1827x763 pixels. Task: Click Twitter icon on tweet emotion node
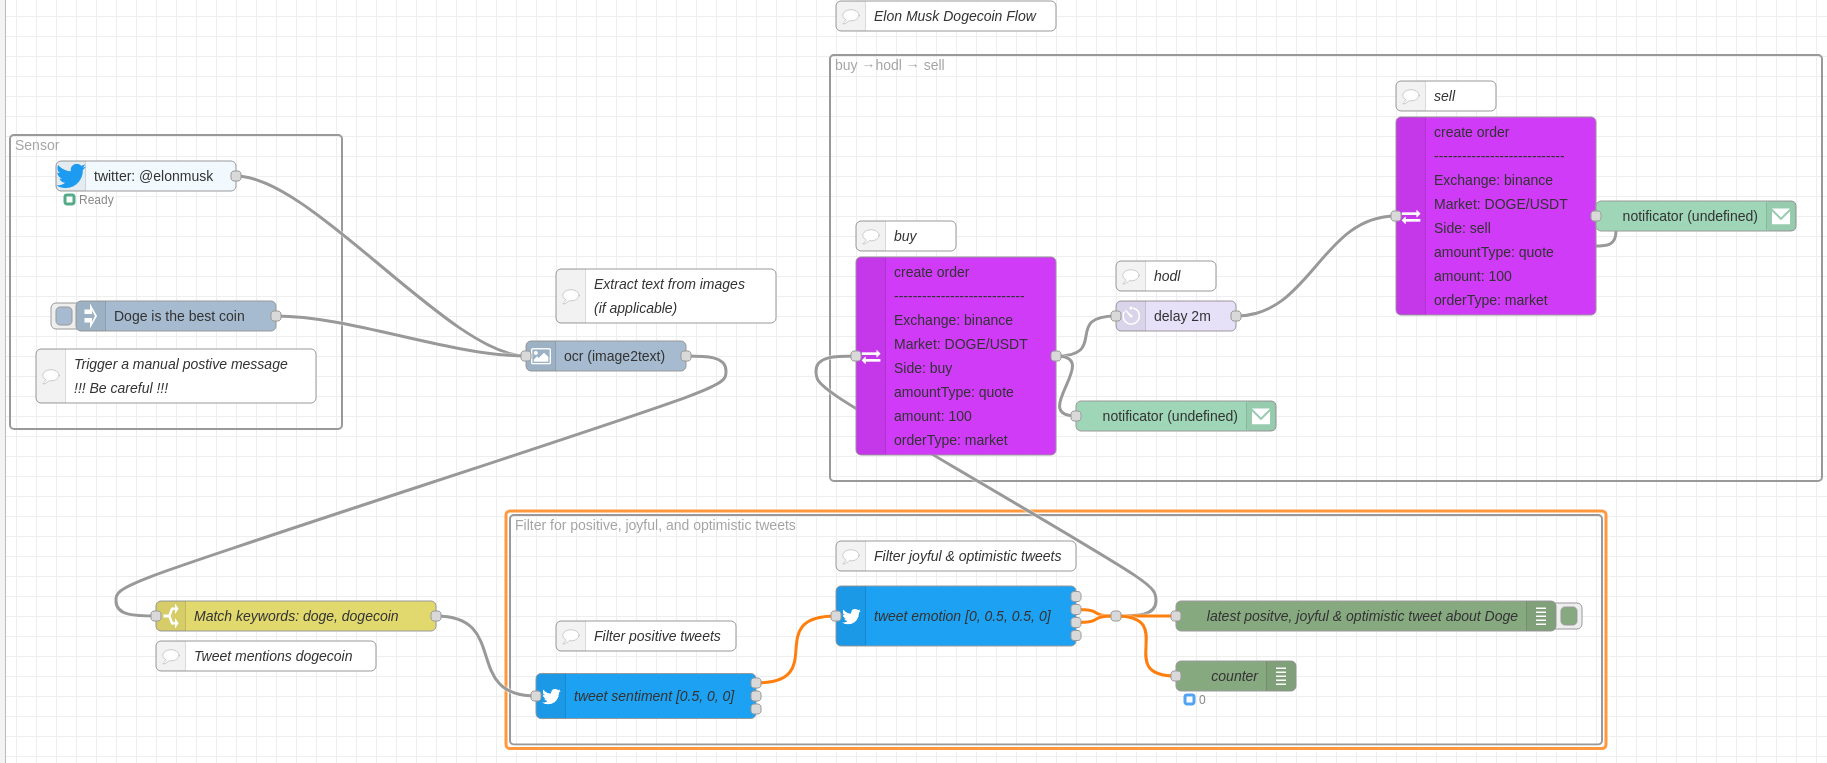[x=851, y=616]
